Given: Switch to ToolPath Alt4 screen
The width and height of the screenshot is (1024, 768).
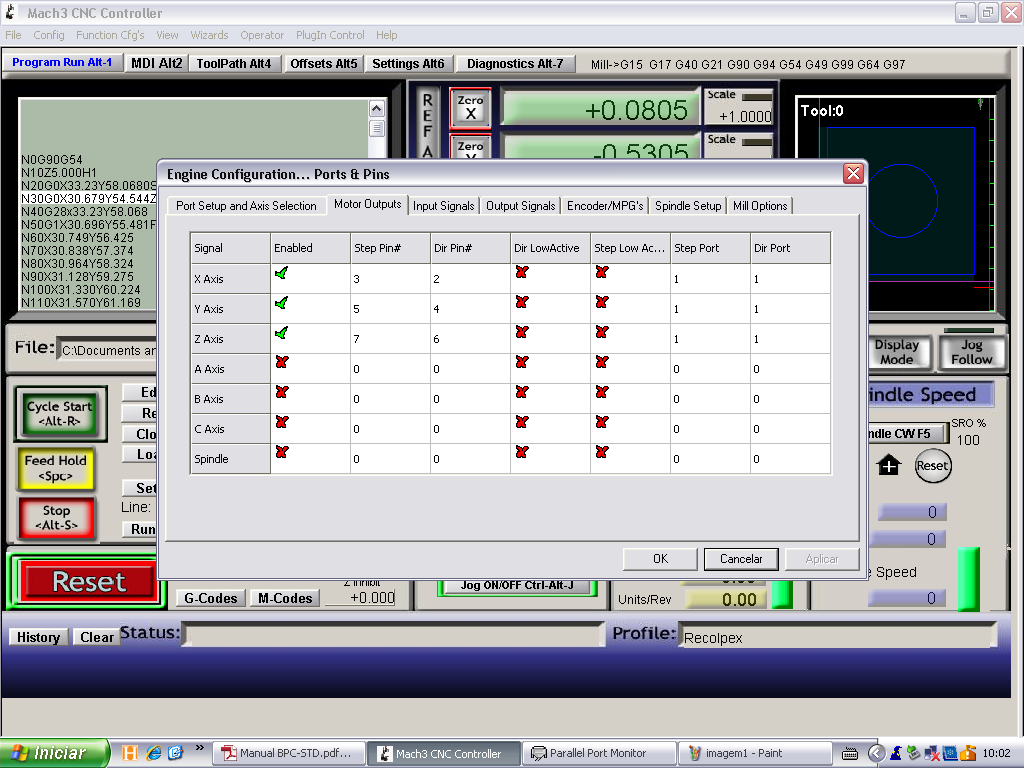Looking at the screenshot, I should click(x=234, y=63).
